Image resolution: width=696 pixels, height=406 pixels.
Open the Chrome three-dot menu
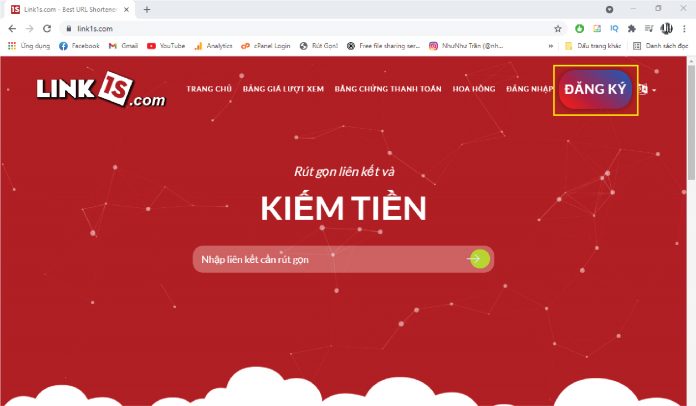coord(684,29)
